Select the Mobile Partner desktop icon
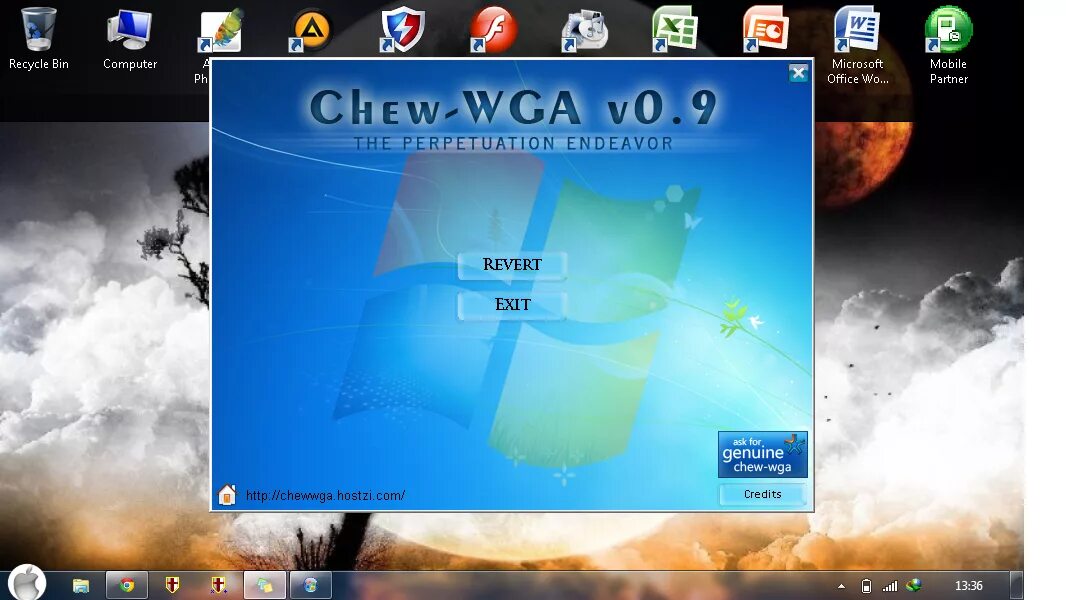The height and width of the screenshot is (600, 1066). click(x=948, y=45)
